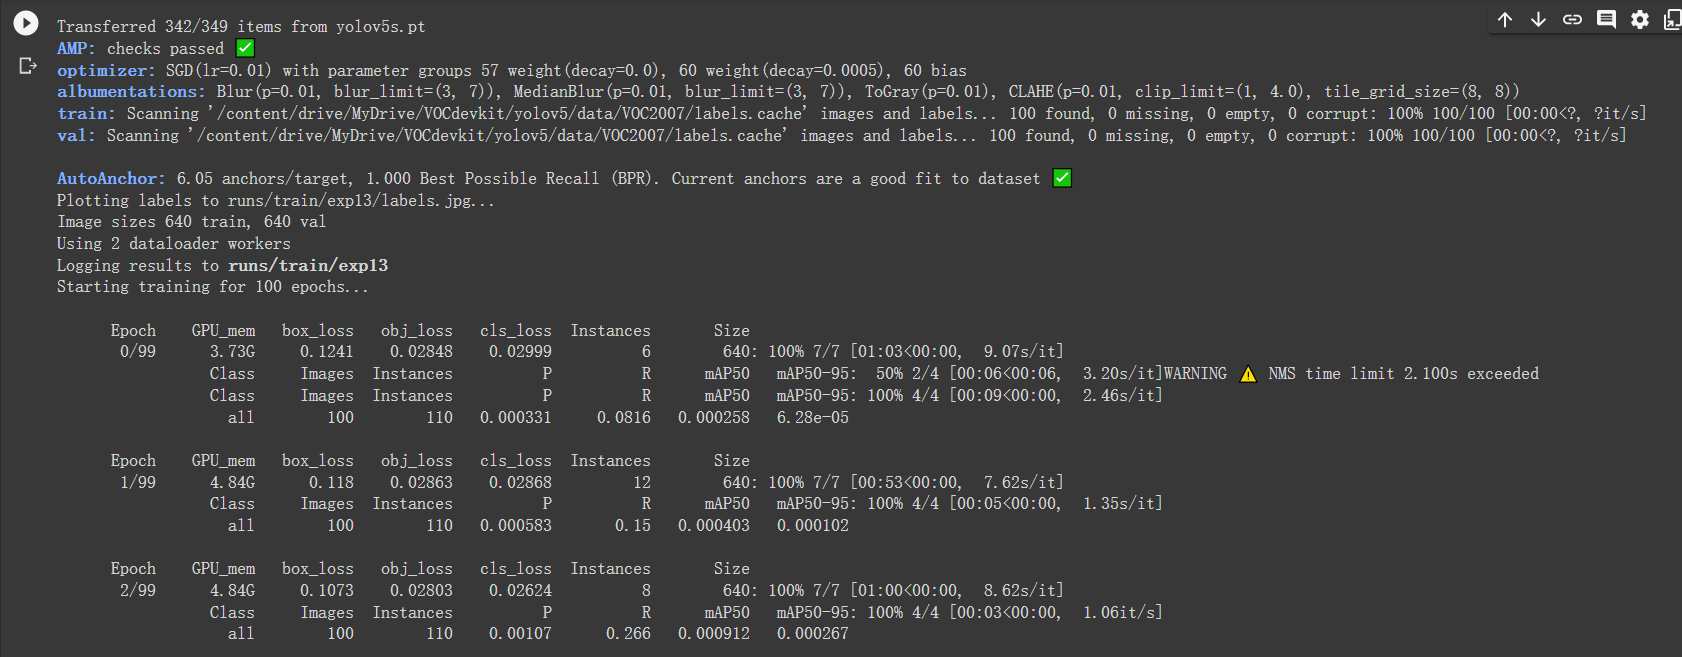Click the yellow NMS warning triangle icon
This screenshot has height=657, width=1682.
coord(1248,374)
